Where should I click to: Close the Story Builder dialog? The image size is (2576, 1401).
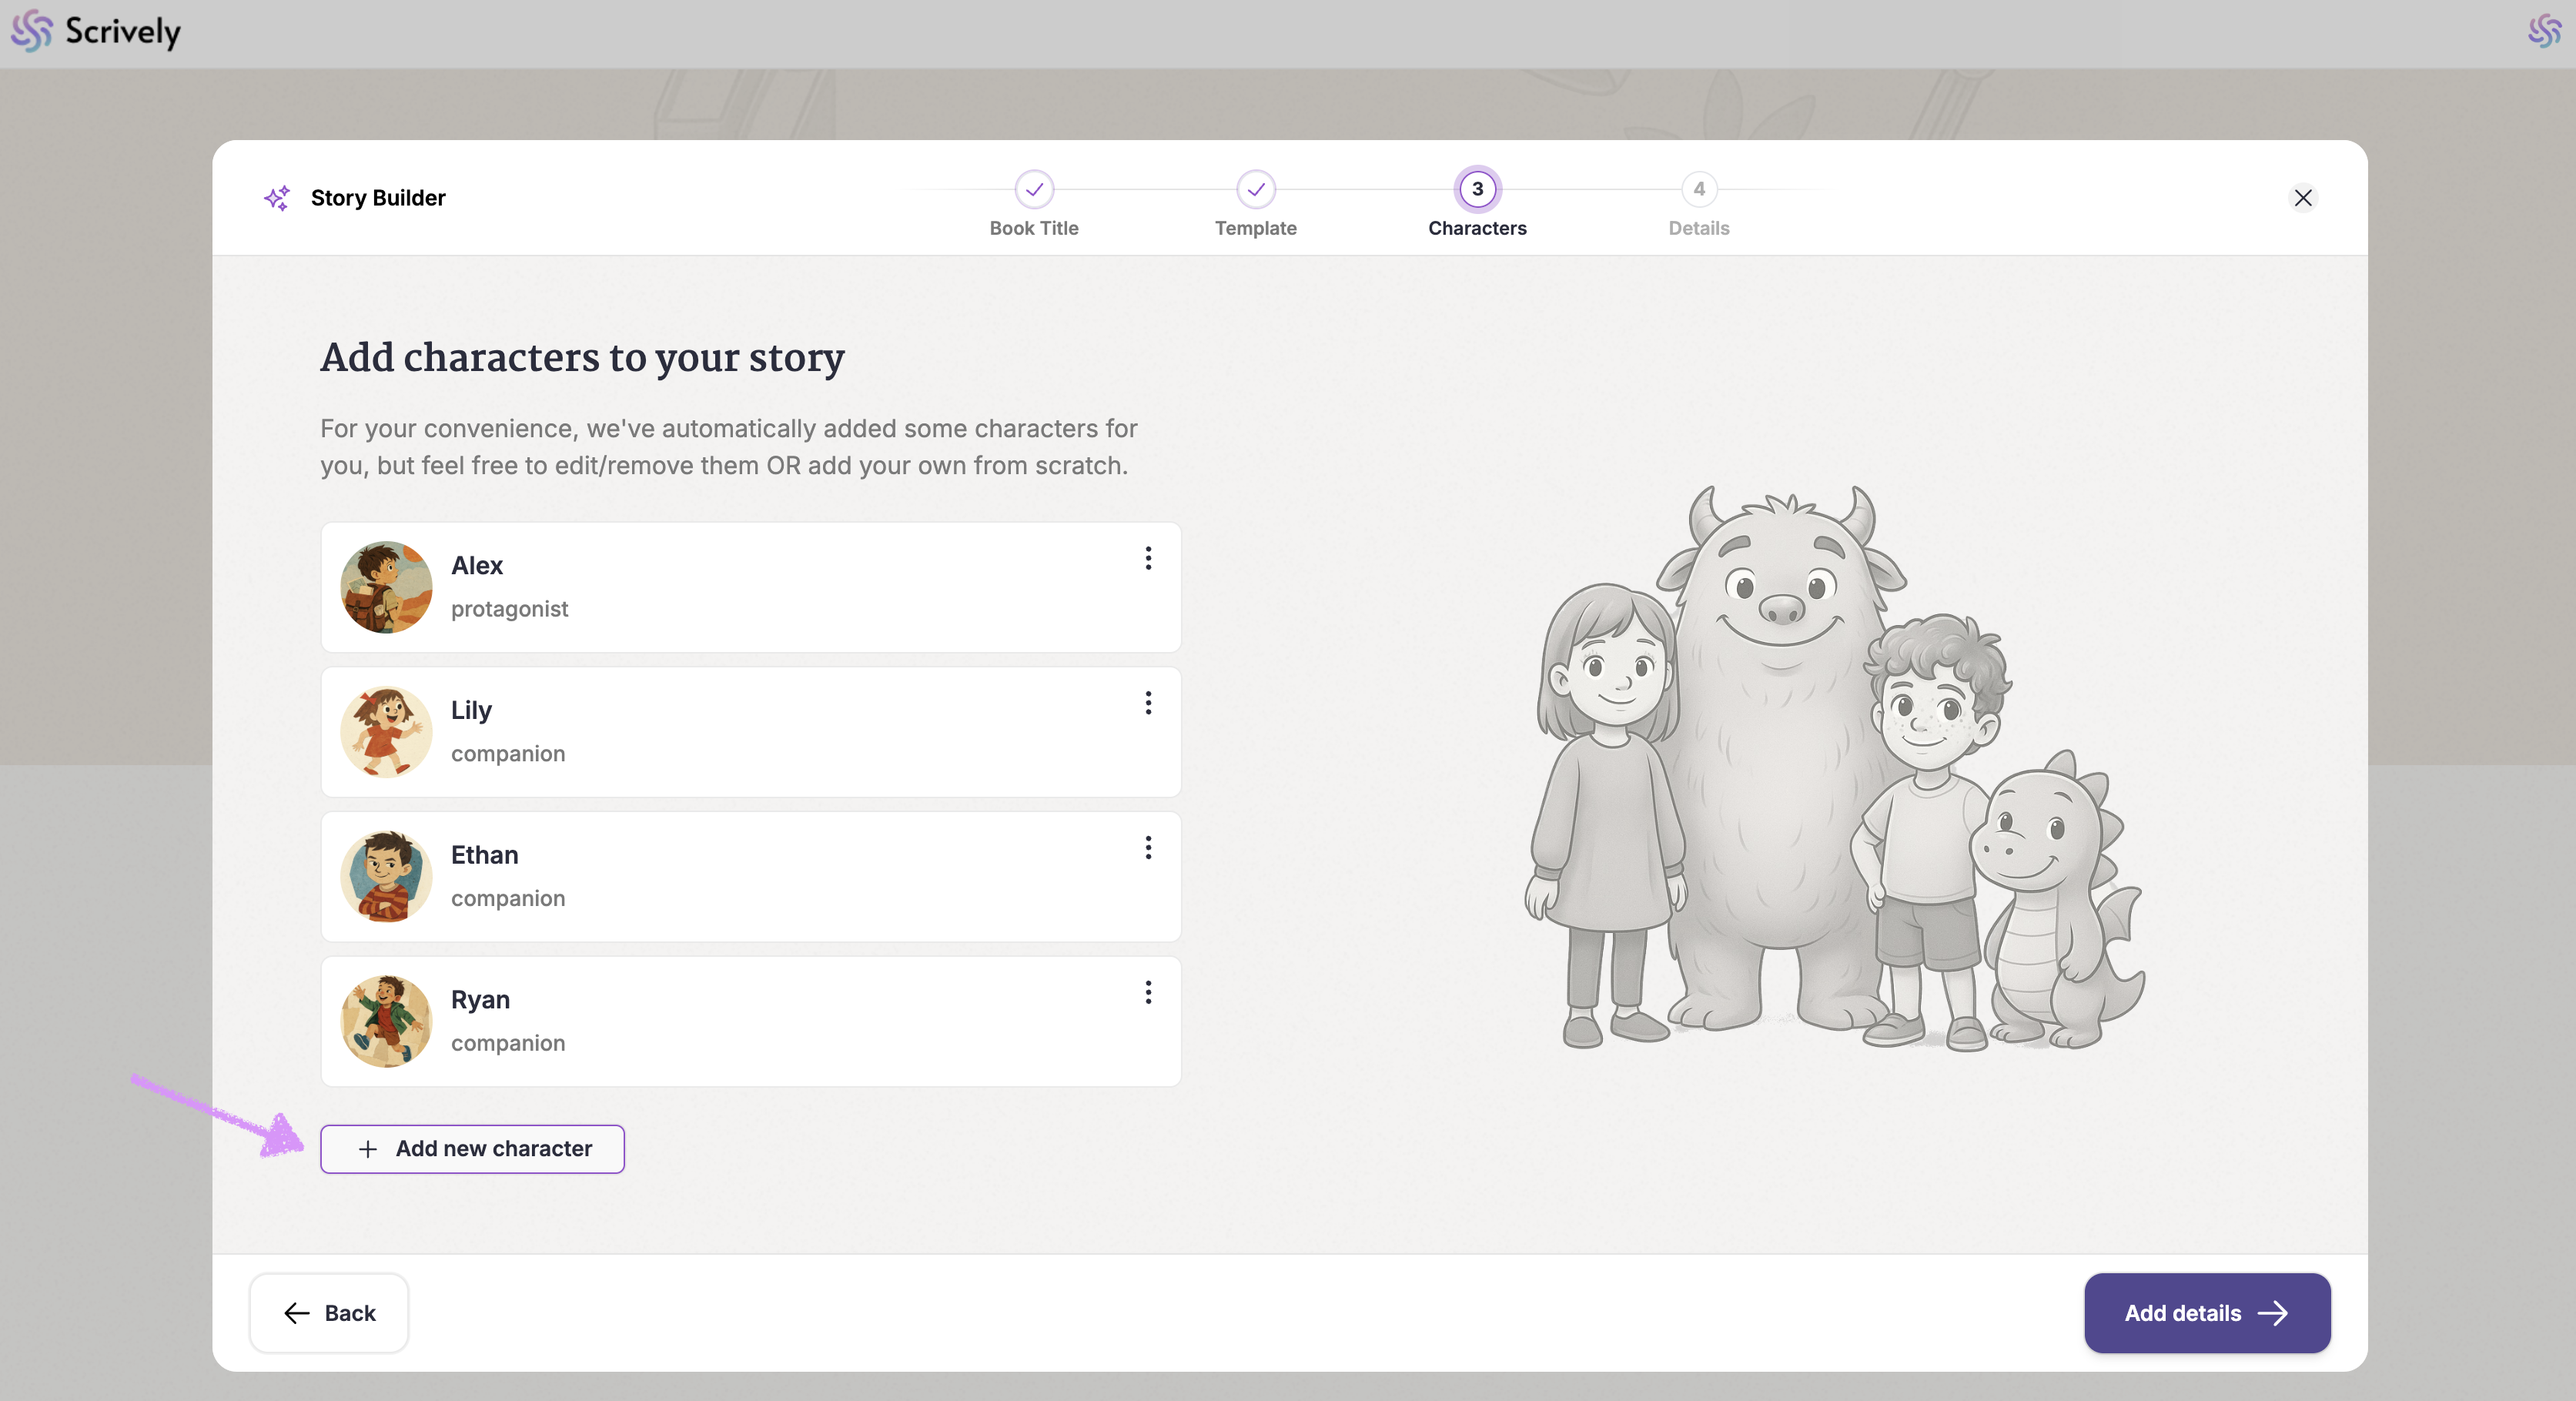coord(2302,198)
